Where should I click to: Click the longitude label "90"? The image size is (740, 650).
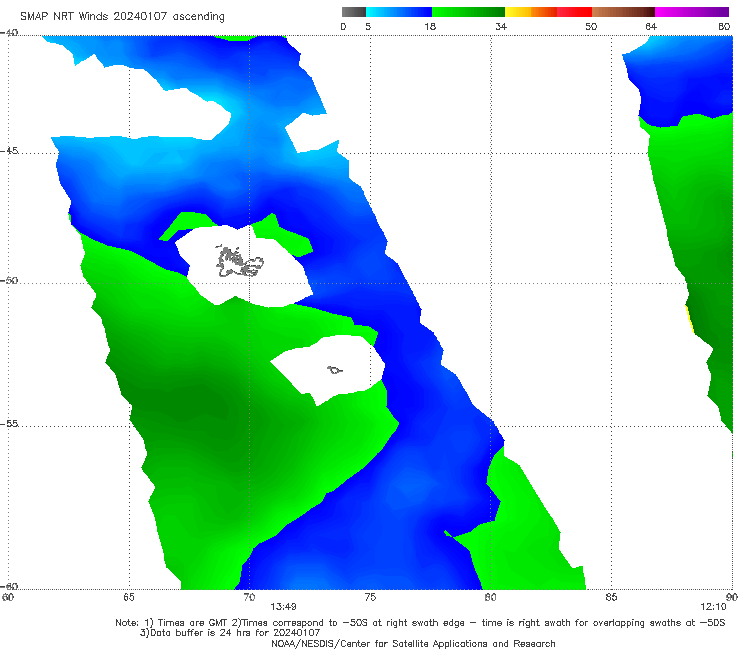click(732, 597)
